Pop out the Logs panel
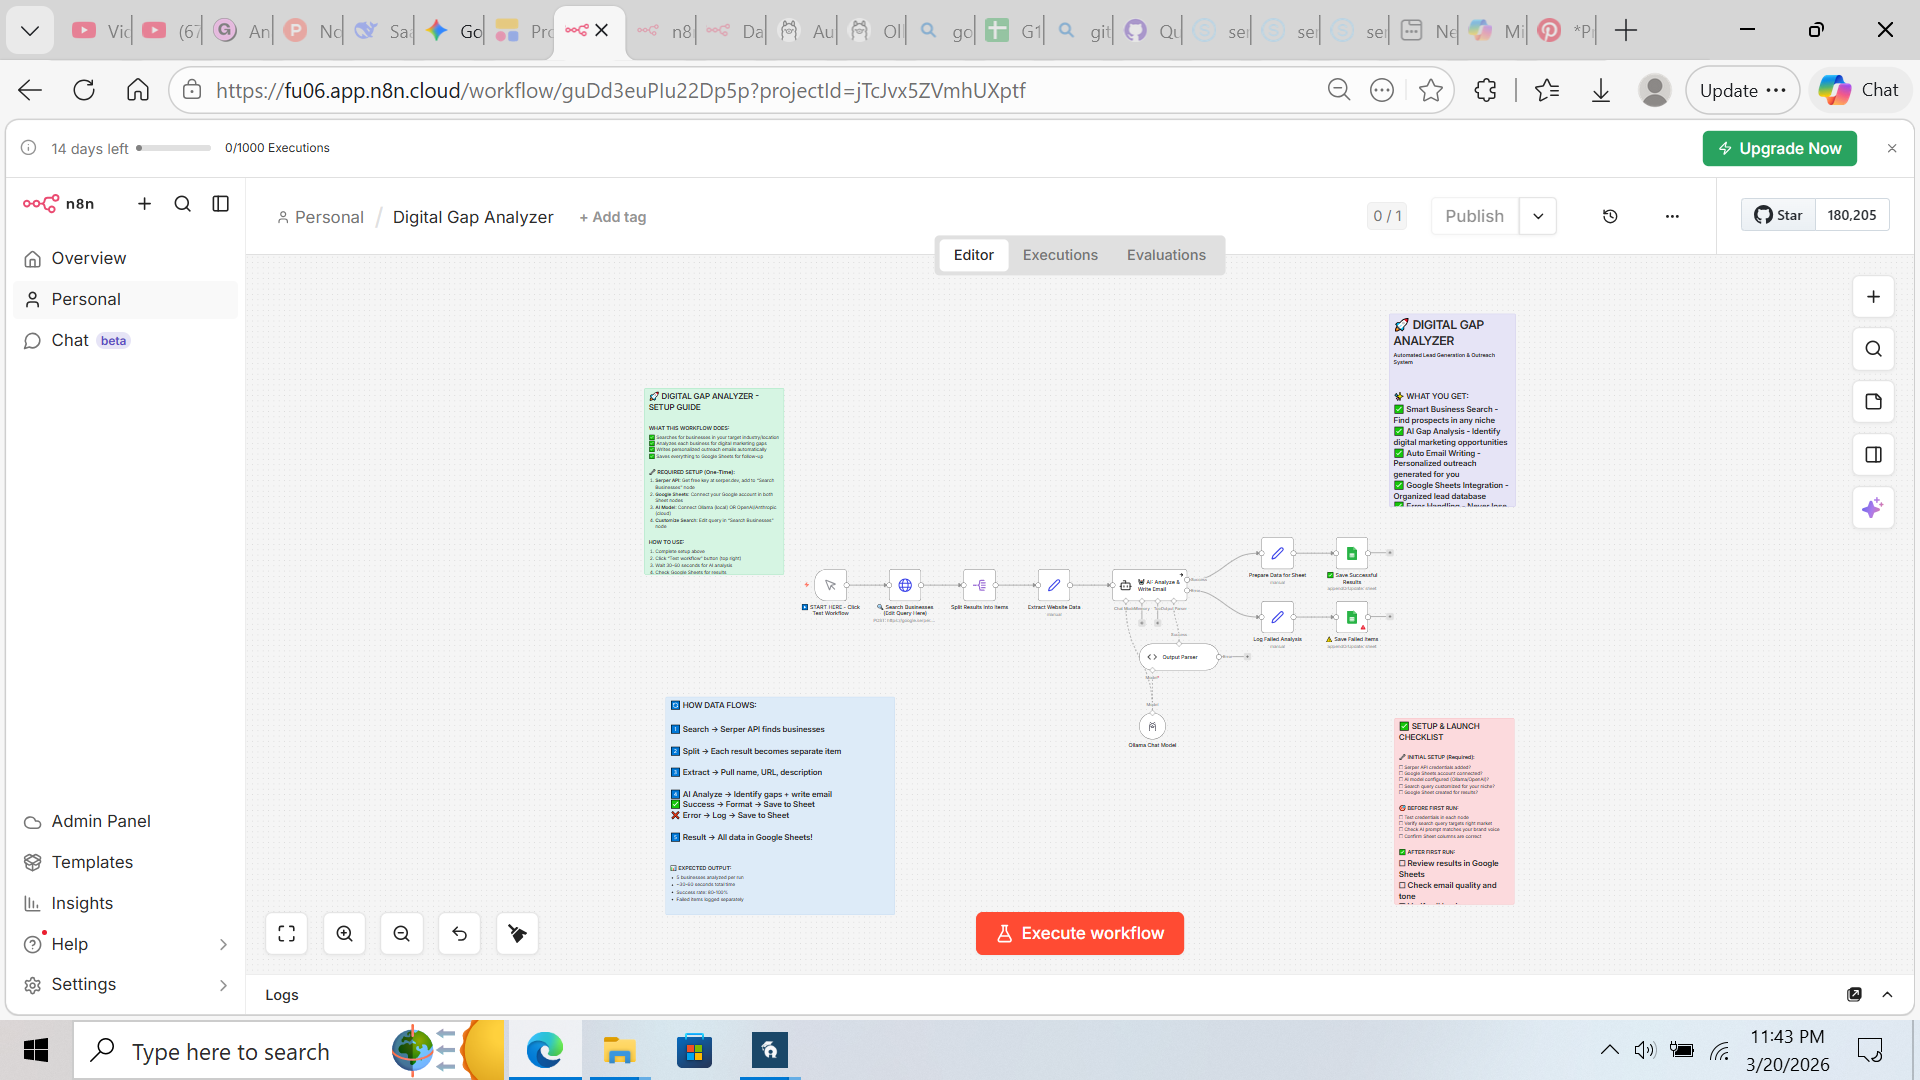 pos(1854,994)
